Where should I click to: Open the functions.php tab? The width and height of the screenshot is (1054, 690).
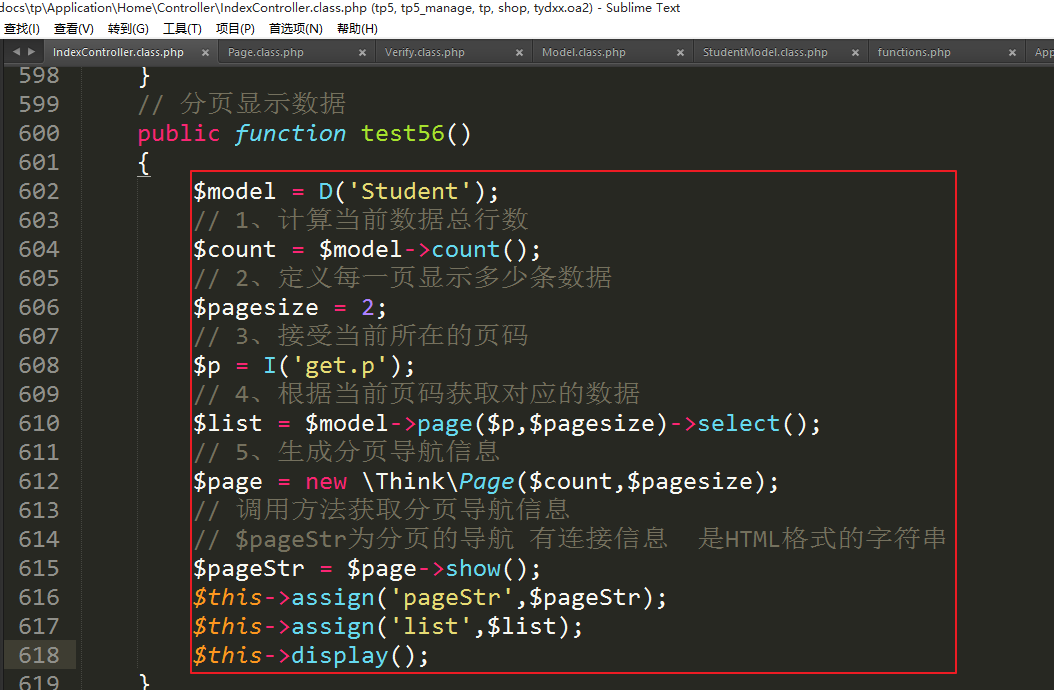[x=914, y=52]
